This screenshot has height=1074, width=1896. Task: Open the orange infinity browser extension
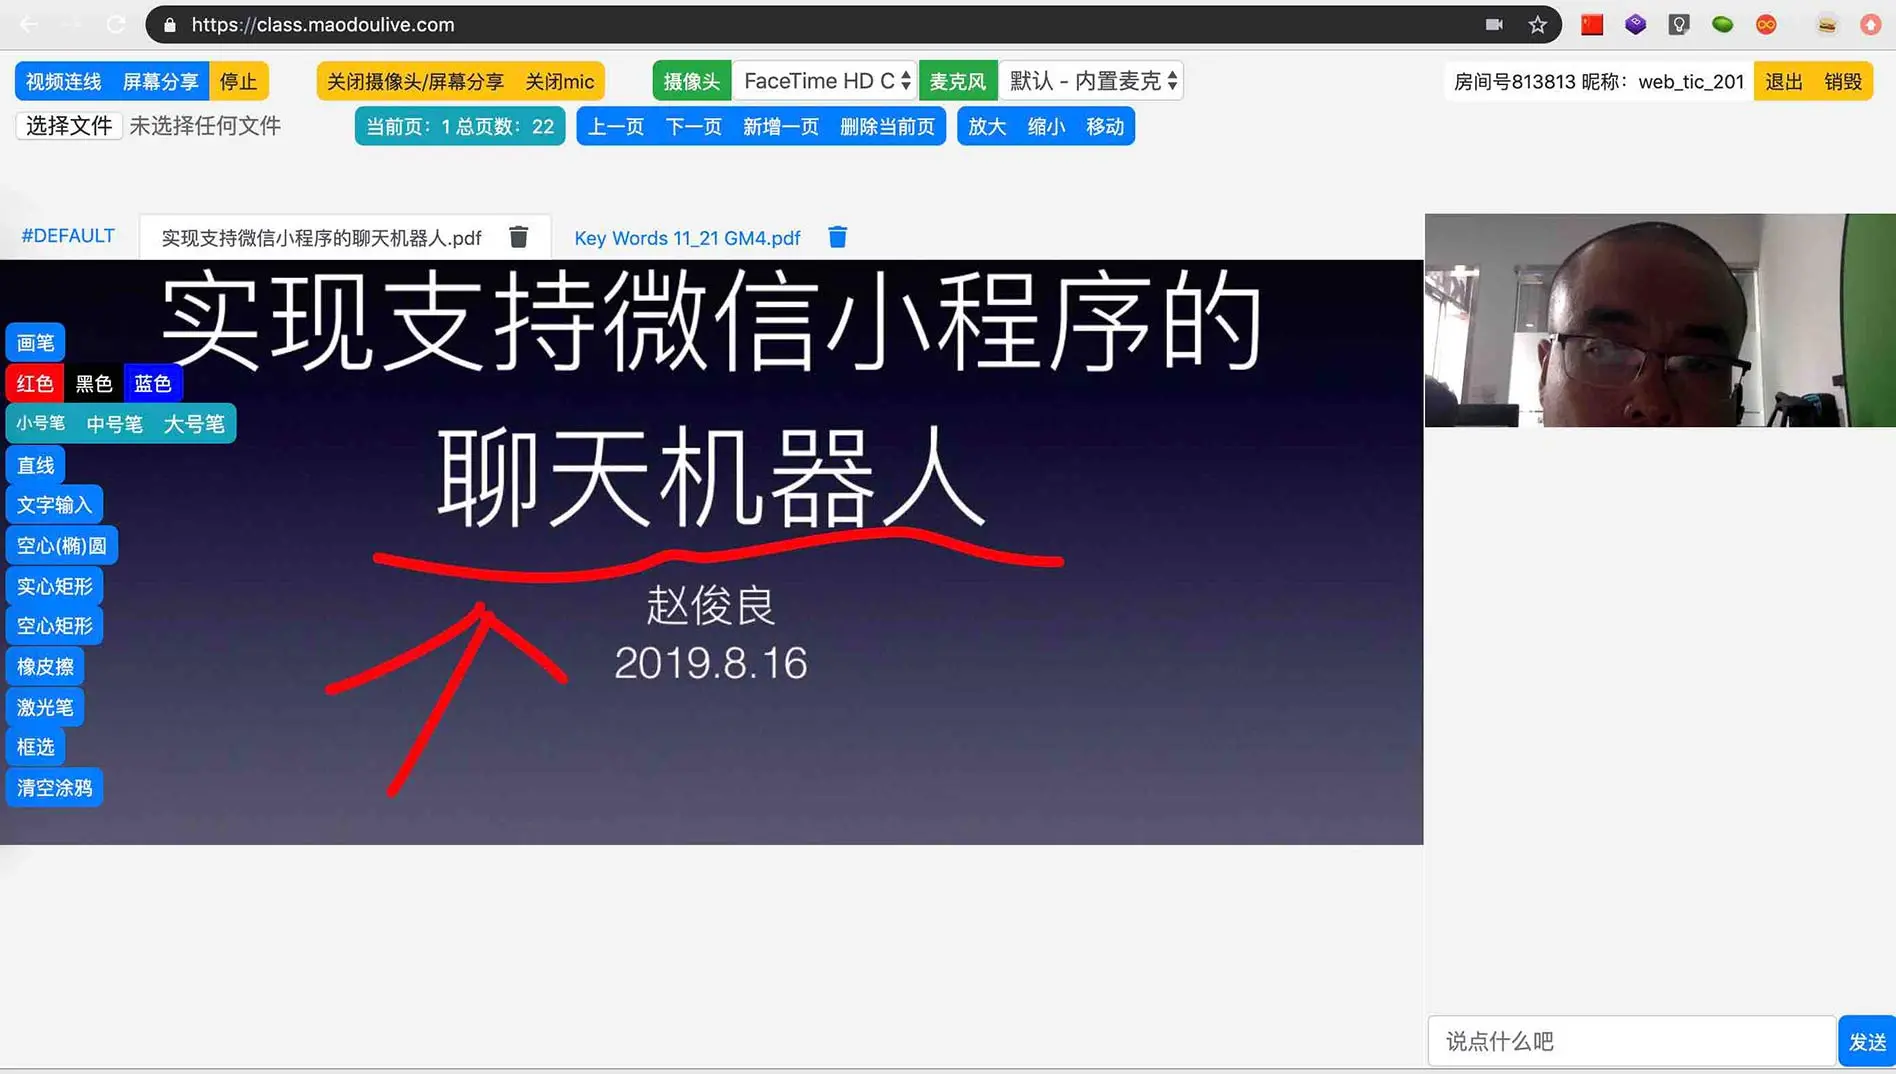1766,25
